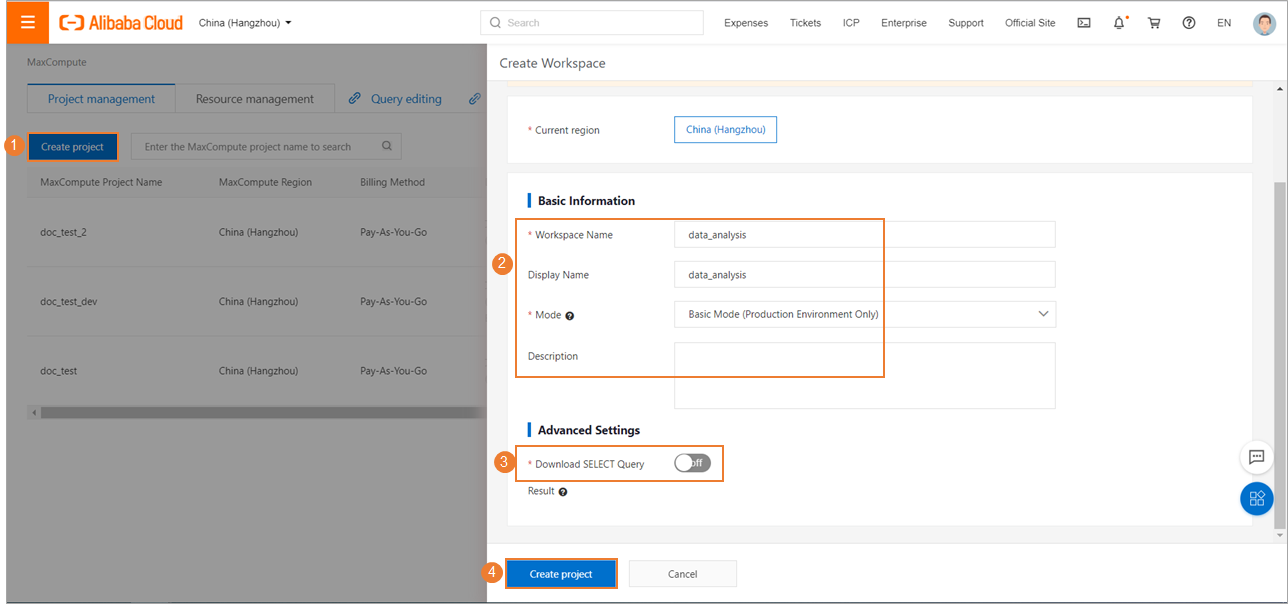Open Support menu
This screenshot has width=1288, height=604.
[966, 22]
